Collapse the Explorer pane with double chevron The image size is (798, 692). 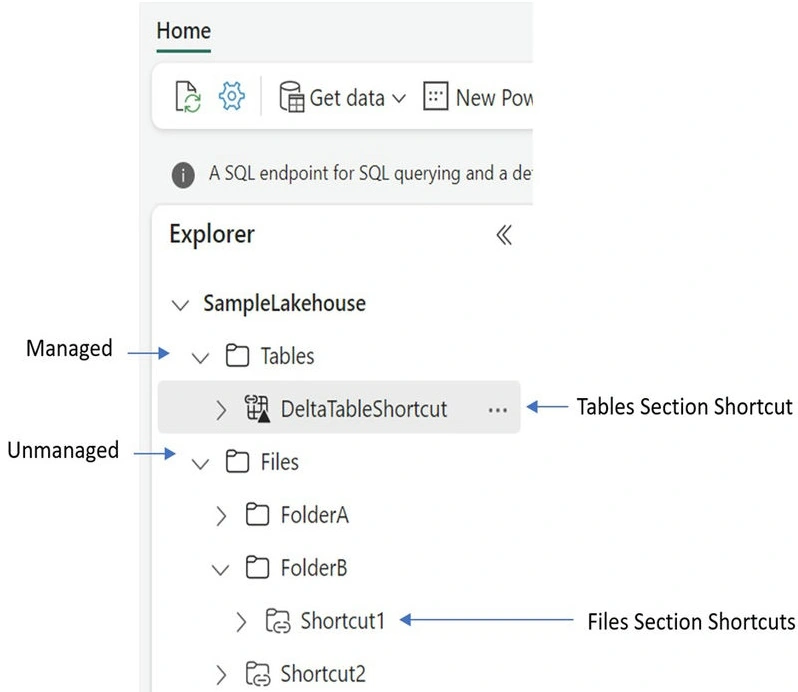[504, 235]
